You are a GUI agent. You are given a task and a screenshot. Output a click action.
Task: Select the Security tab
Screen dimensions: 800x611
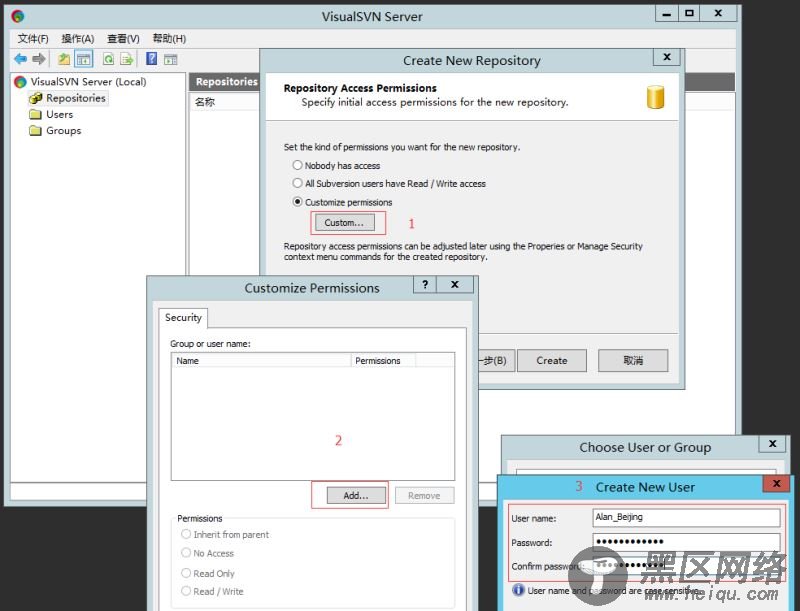(183, 317)
